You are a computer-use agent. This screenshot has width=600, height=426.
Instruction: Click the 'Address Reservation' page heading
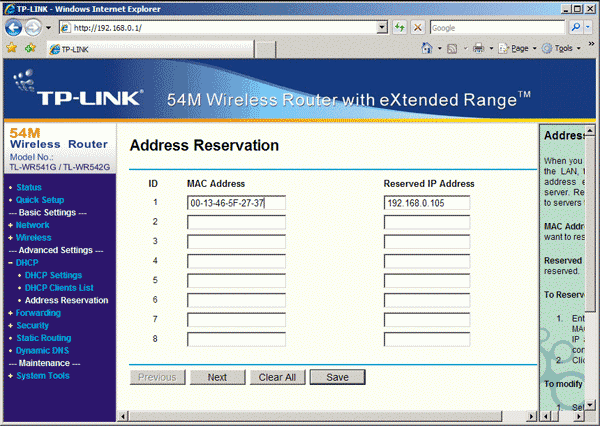(x=204, y=145)
